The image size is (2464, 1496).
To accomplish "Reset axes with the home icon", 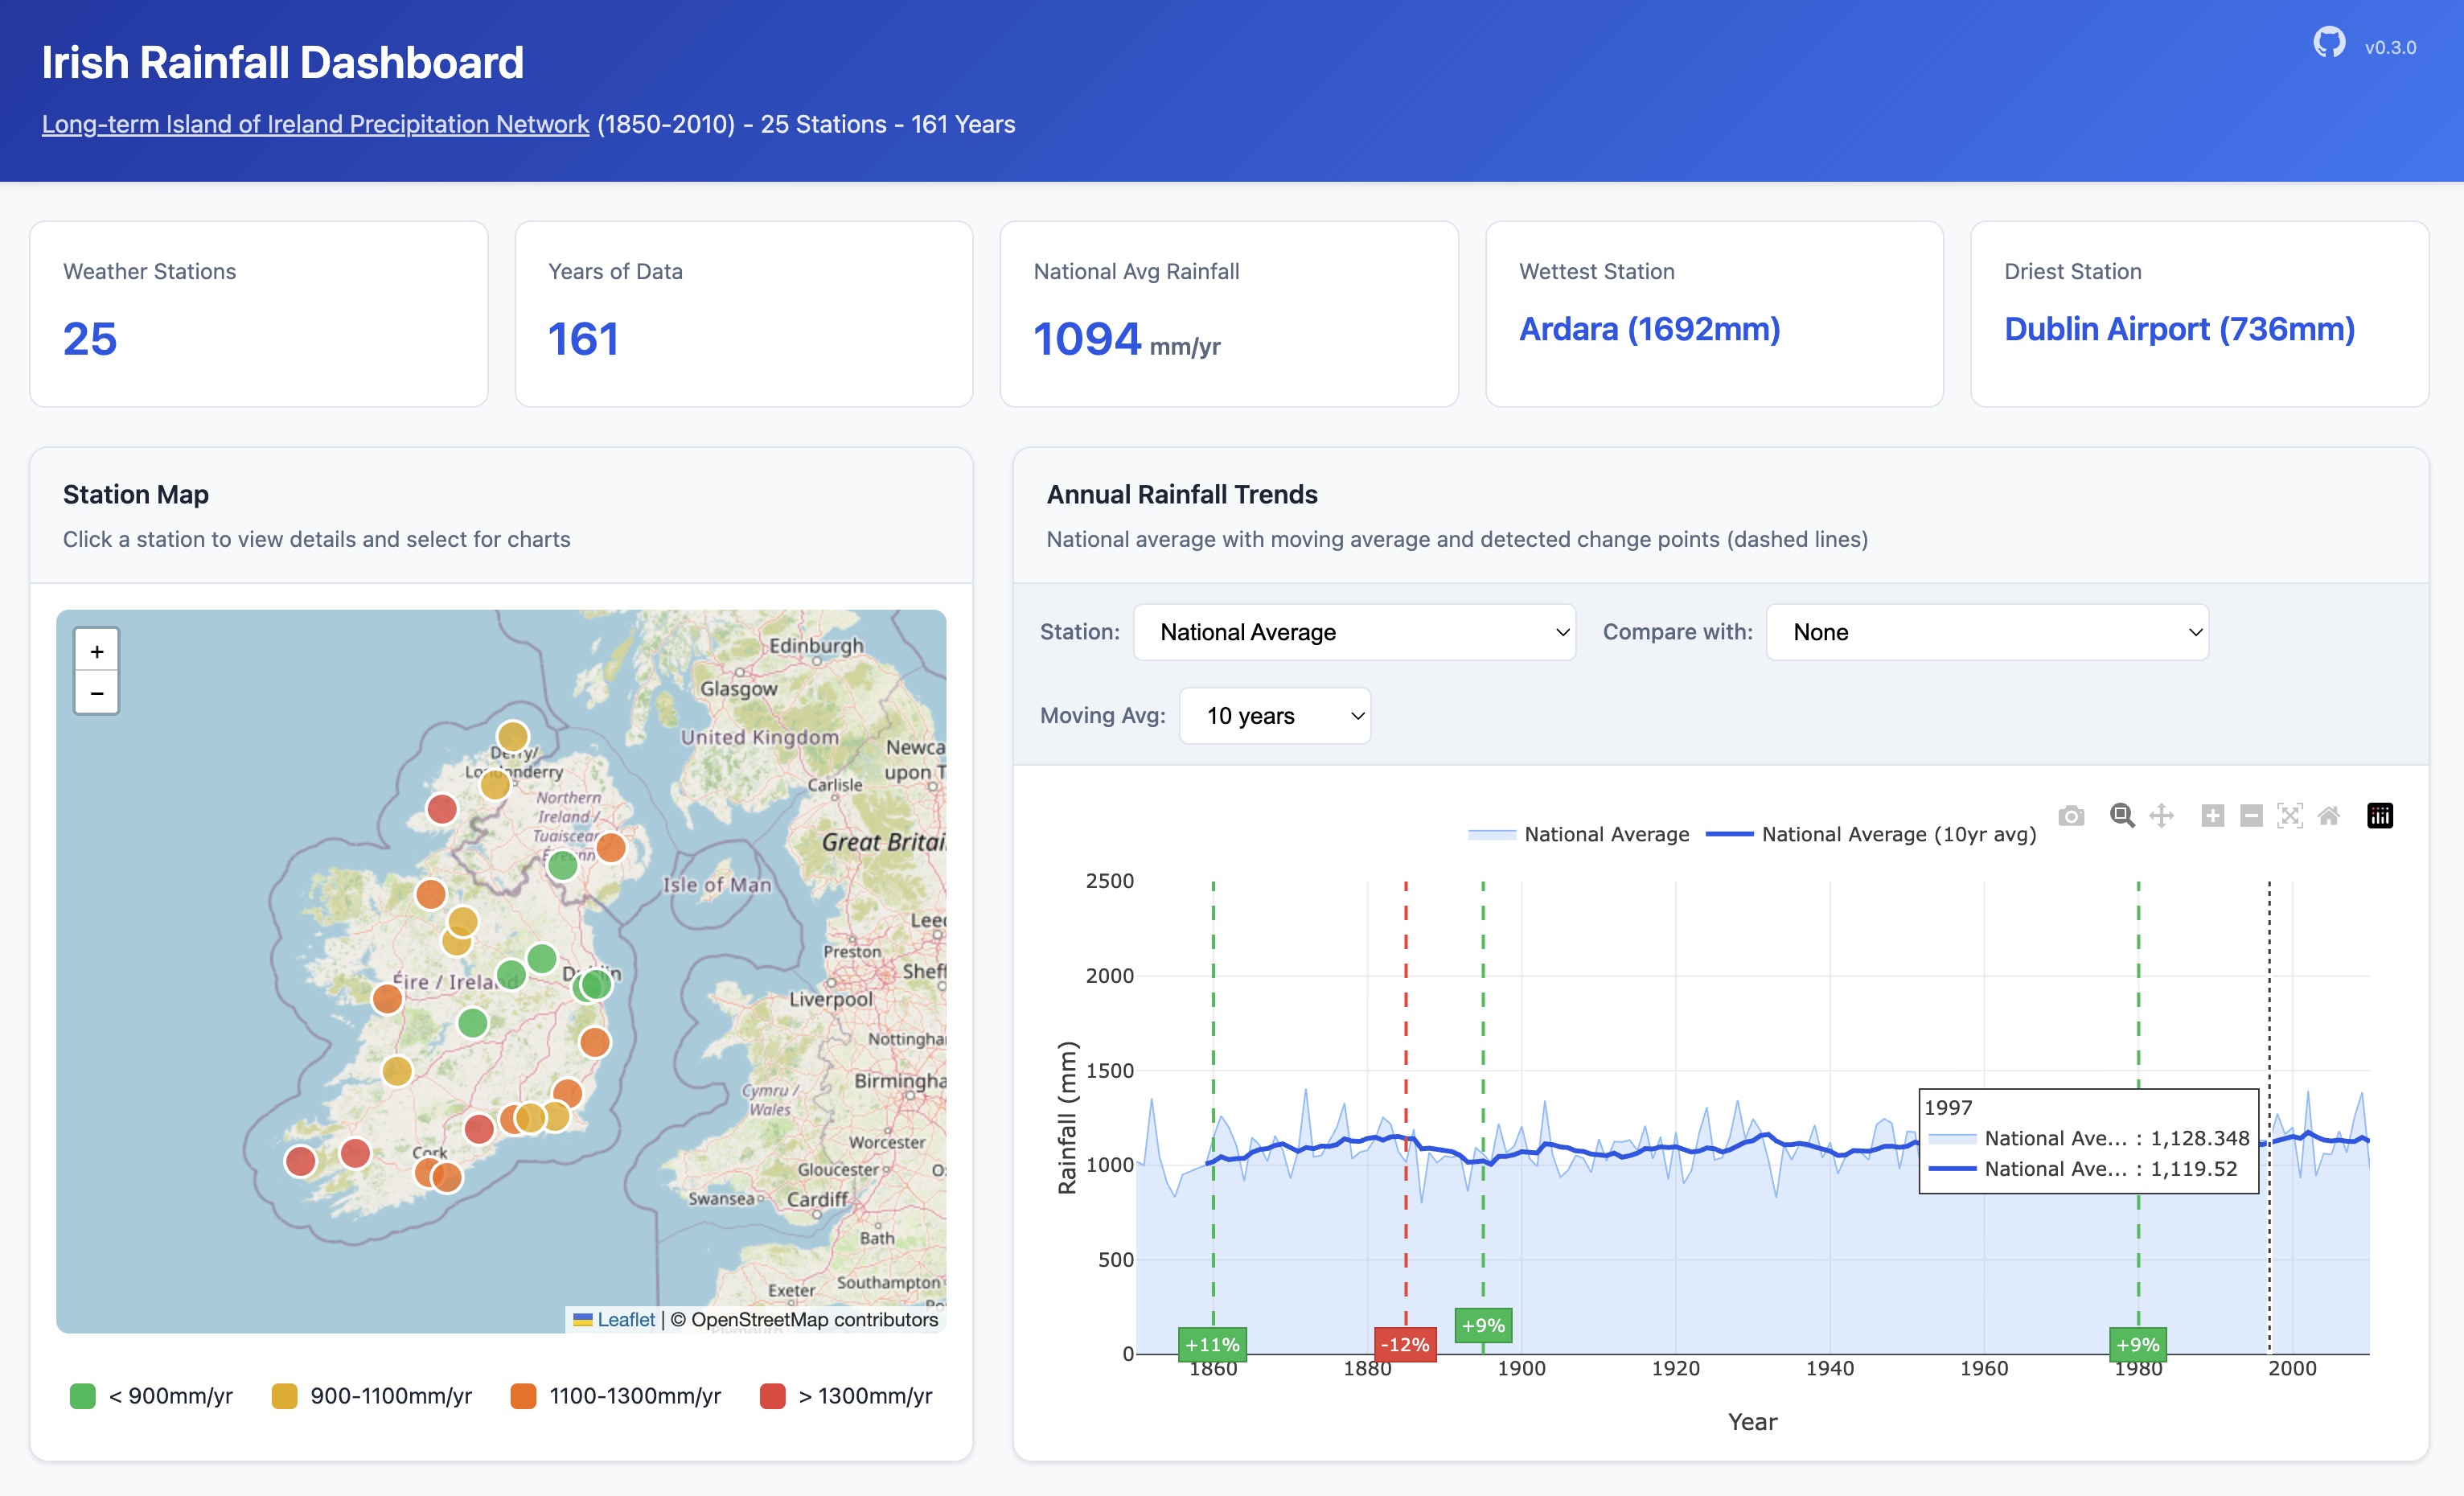I will tap(2329, 816).
